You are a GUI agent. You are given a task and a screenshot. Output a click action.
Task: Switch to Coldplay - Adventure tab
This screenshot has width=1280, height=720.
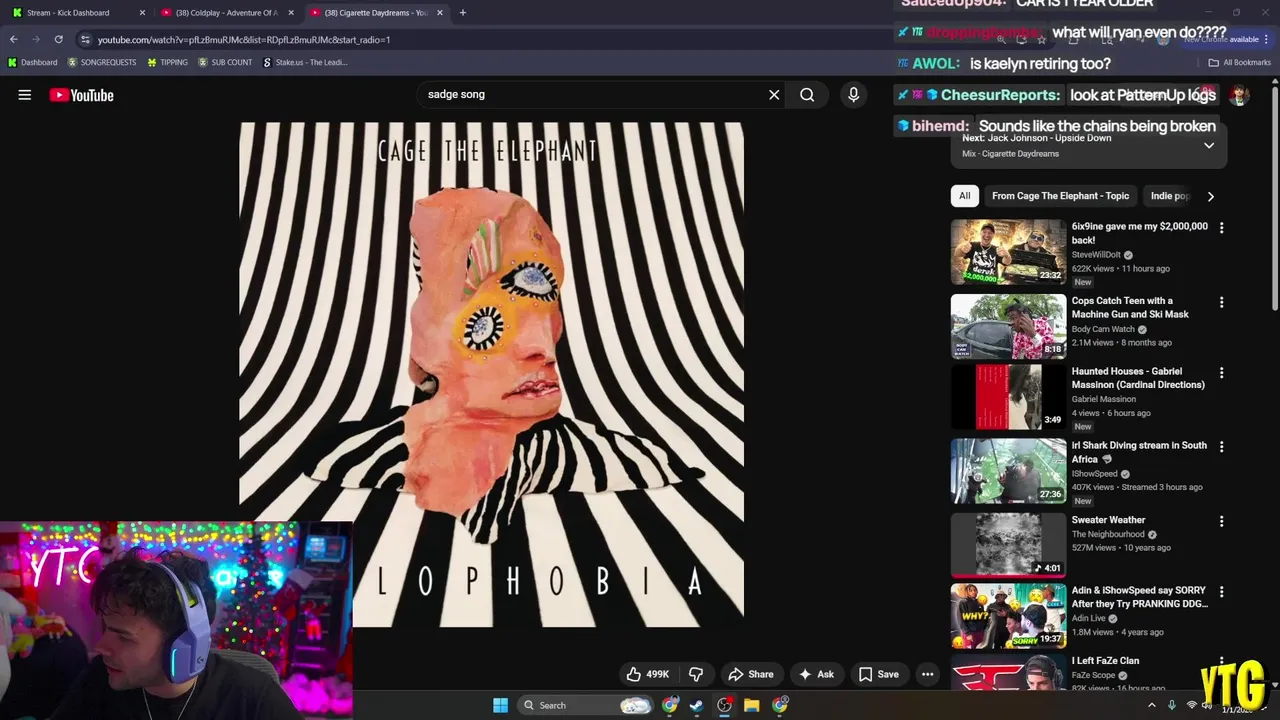[x=226, y=13]
